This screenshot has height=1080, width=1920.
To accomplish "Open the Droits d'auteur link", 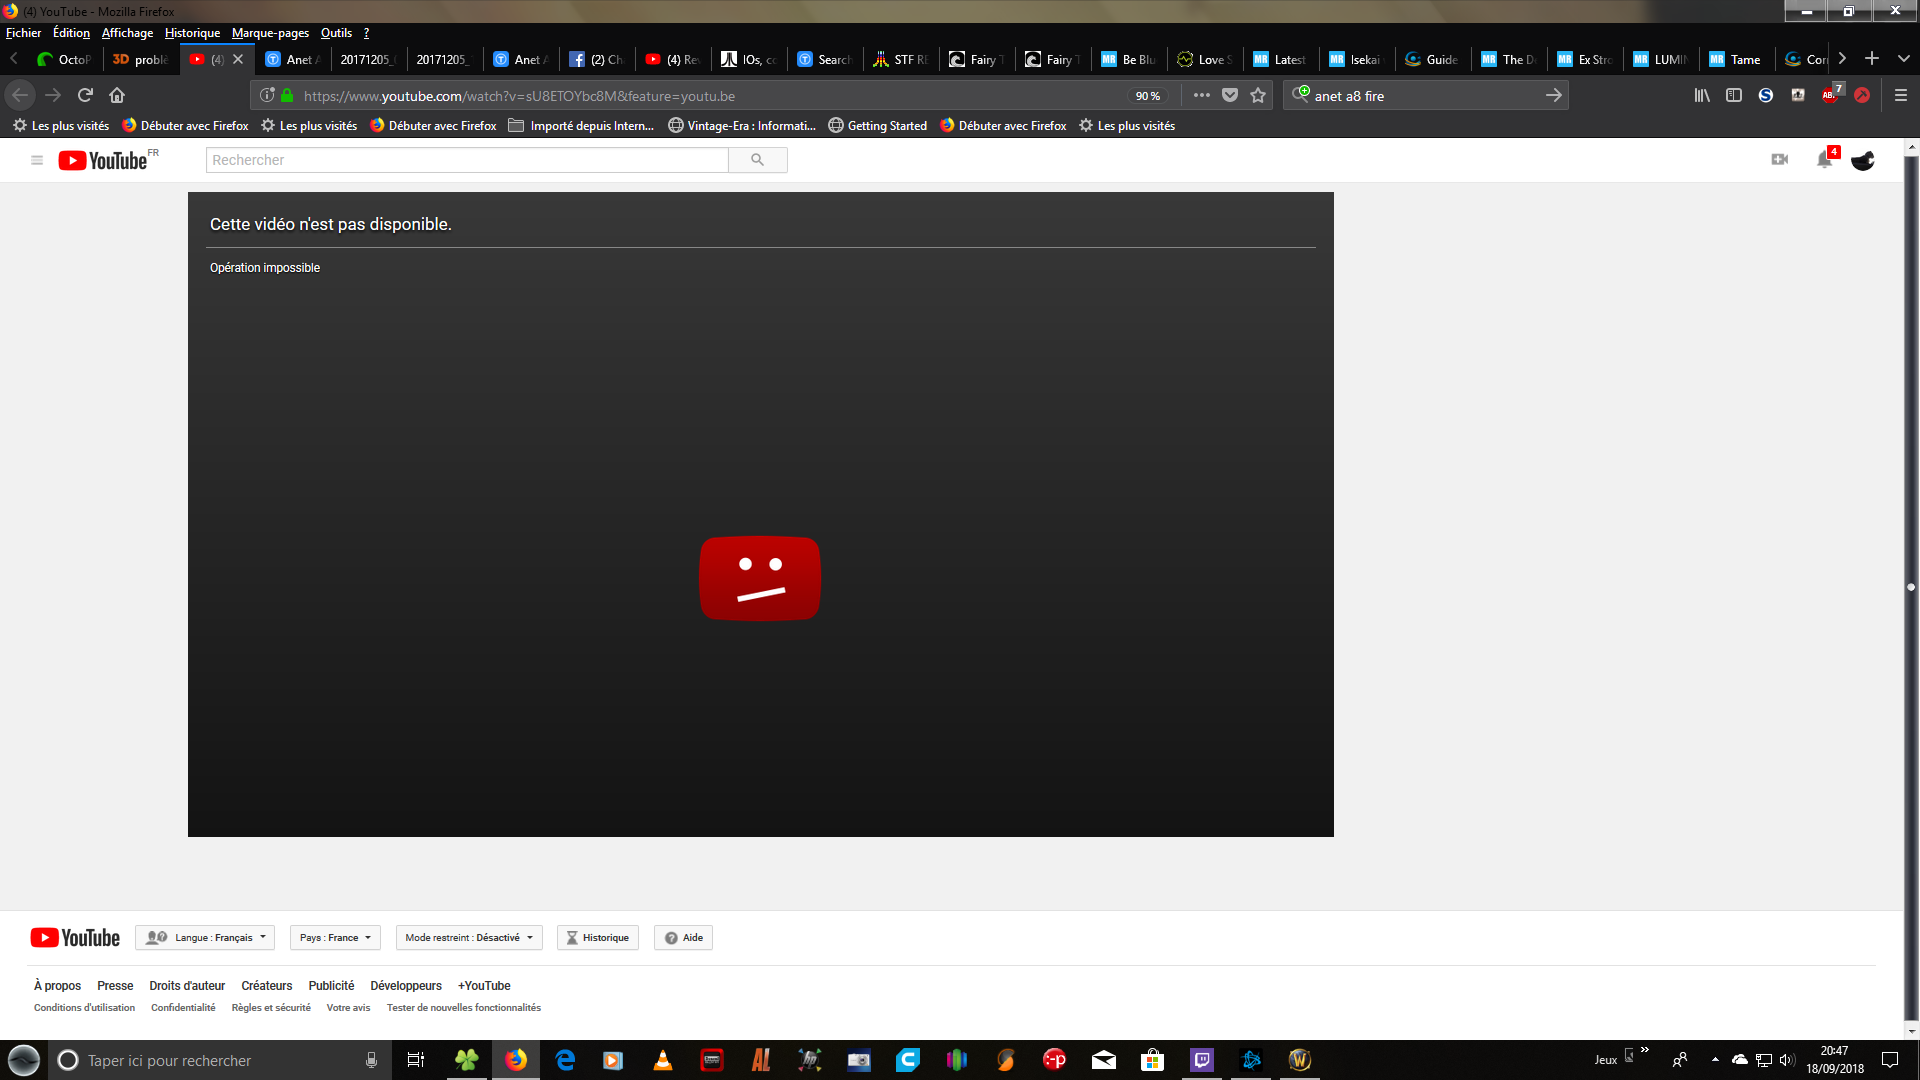I will [x=187, y=986].
